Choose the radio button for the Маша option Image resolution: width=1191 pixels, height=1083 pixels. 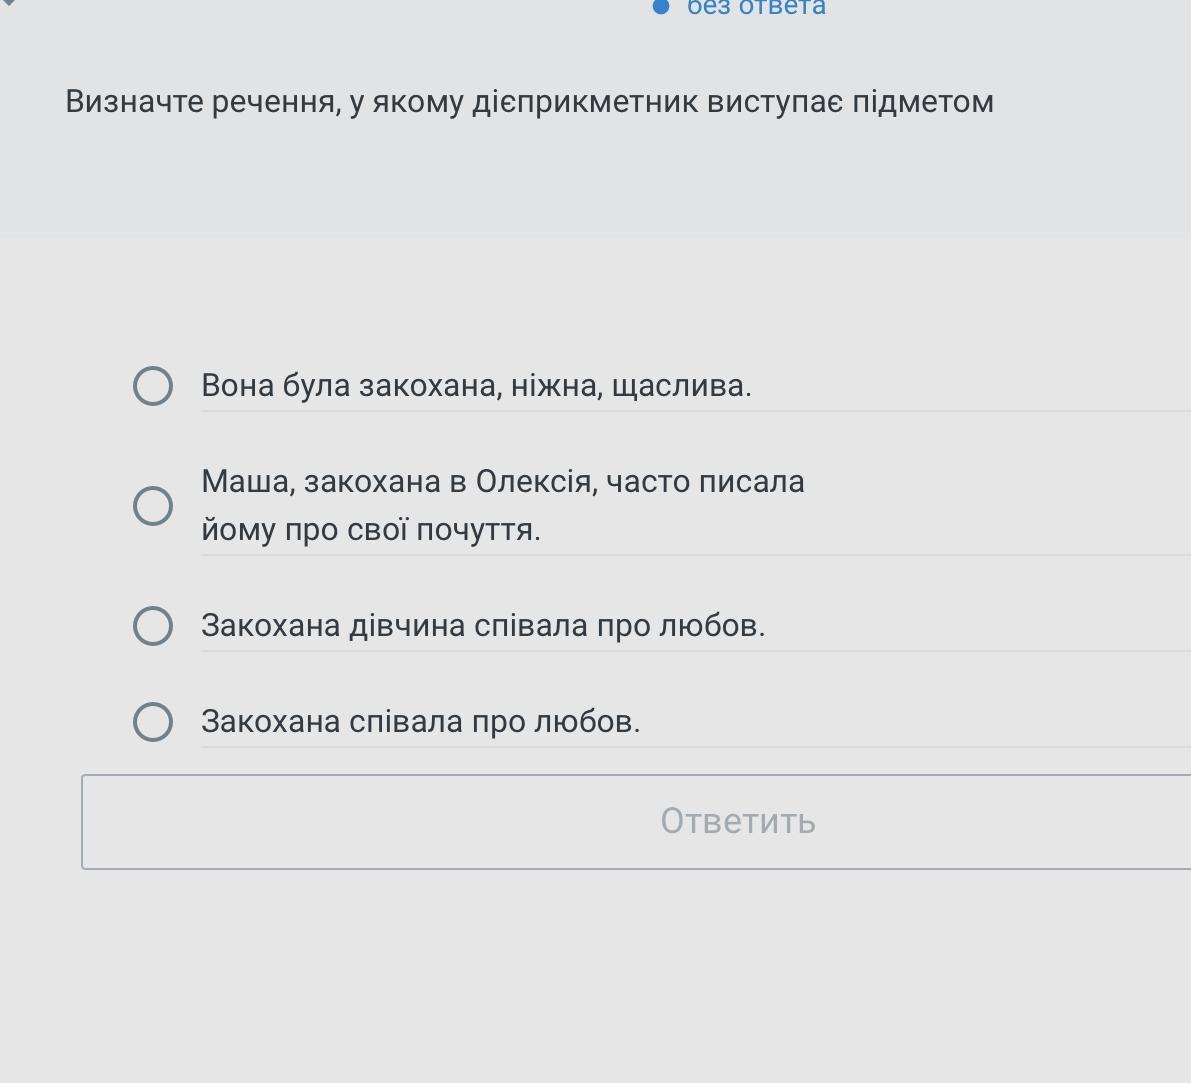pyautogui.click(x=153, y=506)
